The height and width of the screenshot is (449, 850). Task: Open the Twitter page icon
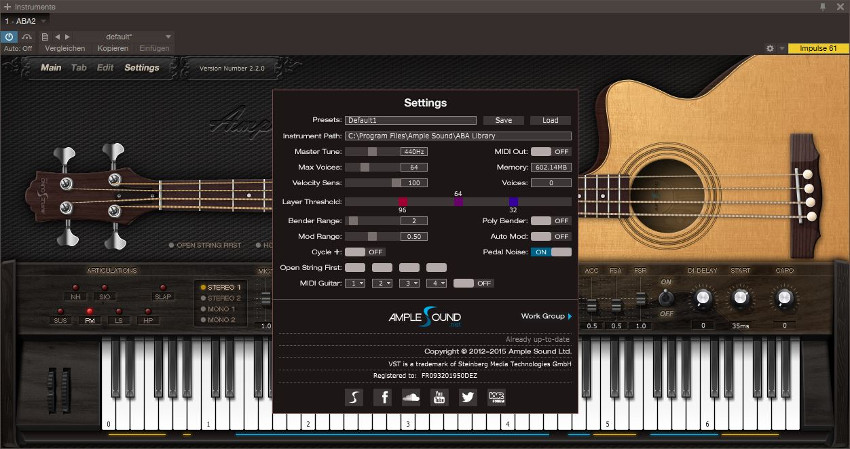click(468, 397)
